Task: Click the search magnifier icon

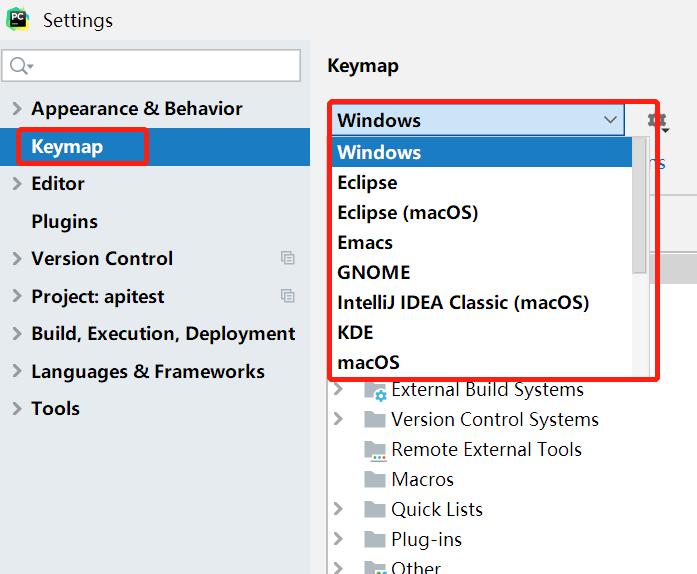Action: pos(19,66)
